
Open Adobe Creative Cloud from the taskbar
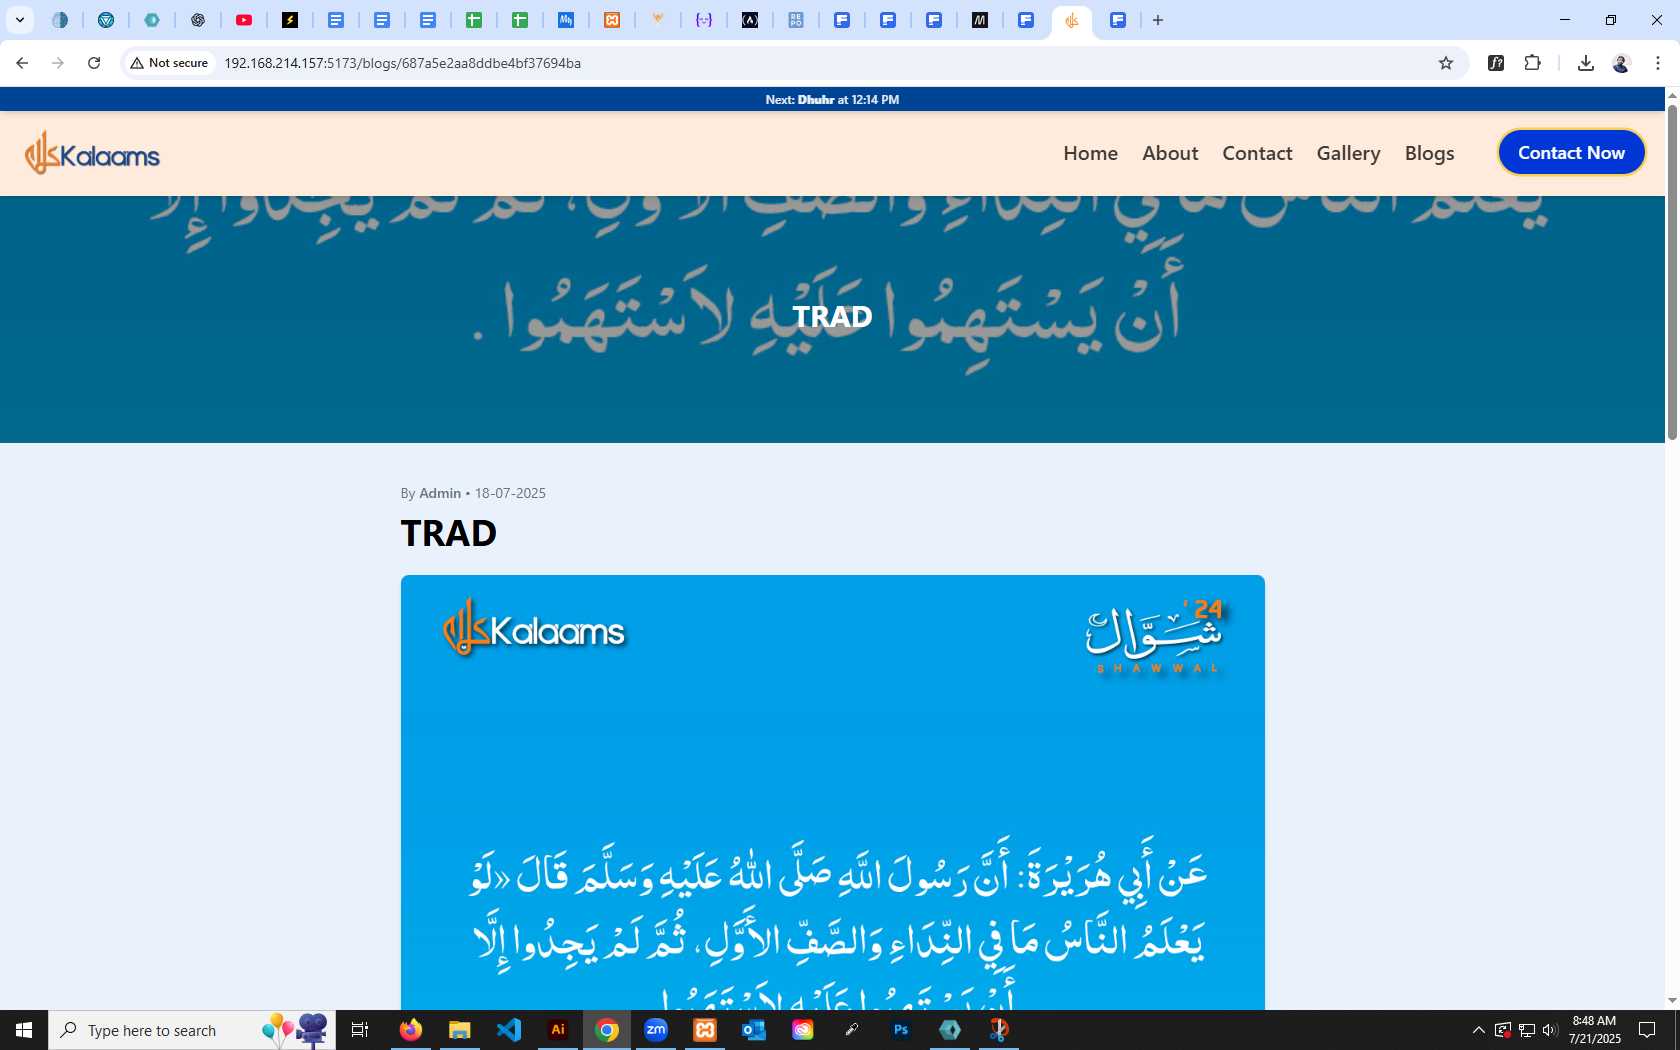coord(803,1030)
